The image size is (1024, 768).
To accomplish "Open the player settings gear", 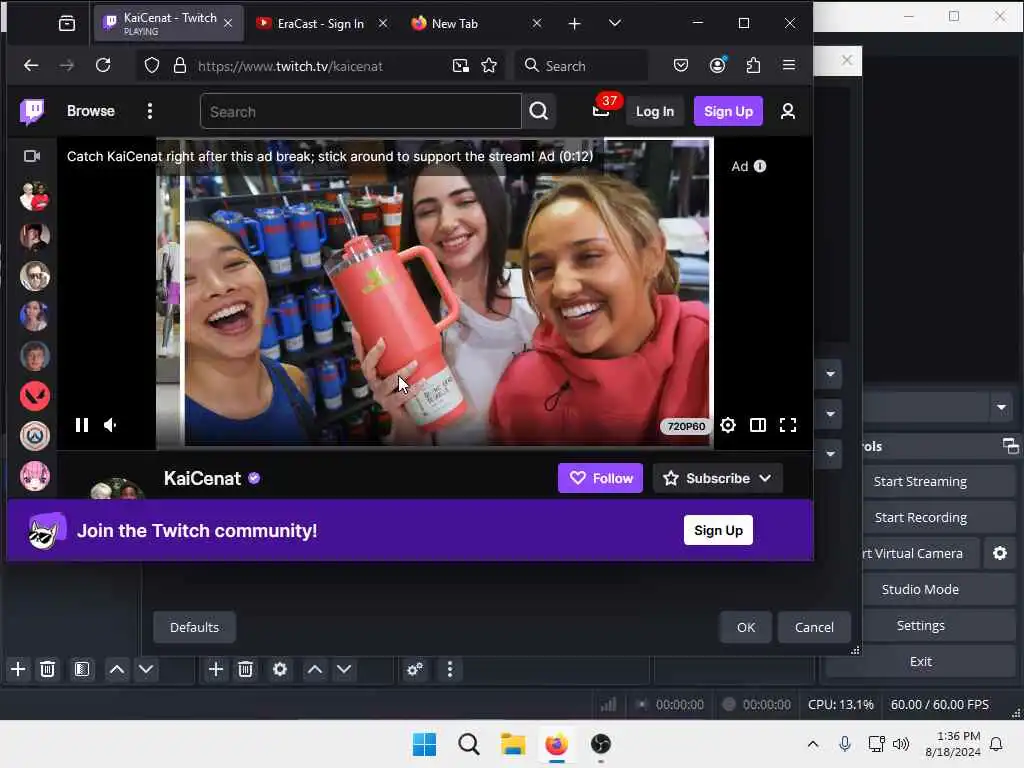I will click(x=728, y=425).
